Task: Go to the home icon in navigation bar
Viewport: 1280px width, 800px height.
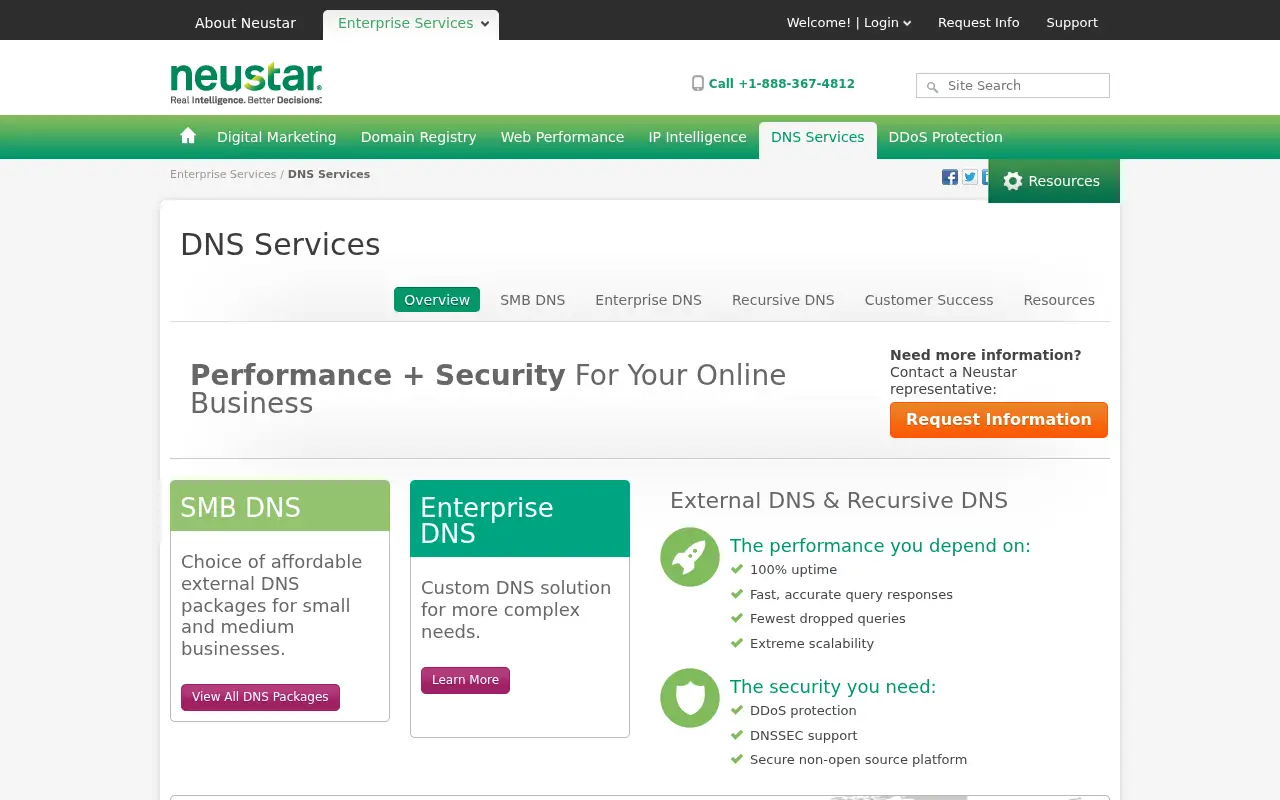Action: point(188,136)
